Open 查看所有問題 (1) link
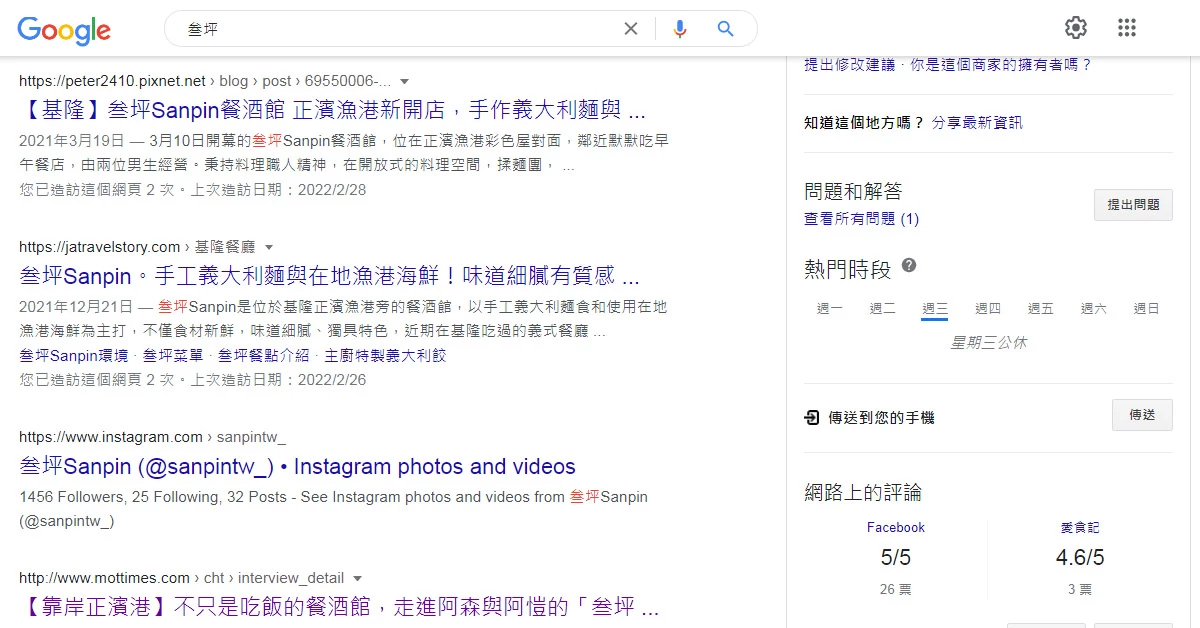This screenshot has width=1200, height=628. coord(861,218)
